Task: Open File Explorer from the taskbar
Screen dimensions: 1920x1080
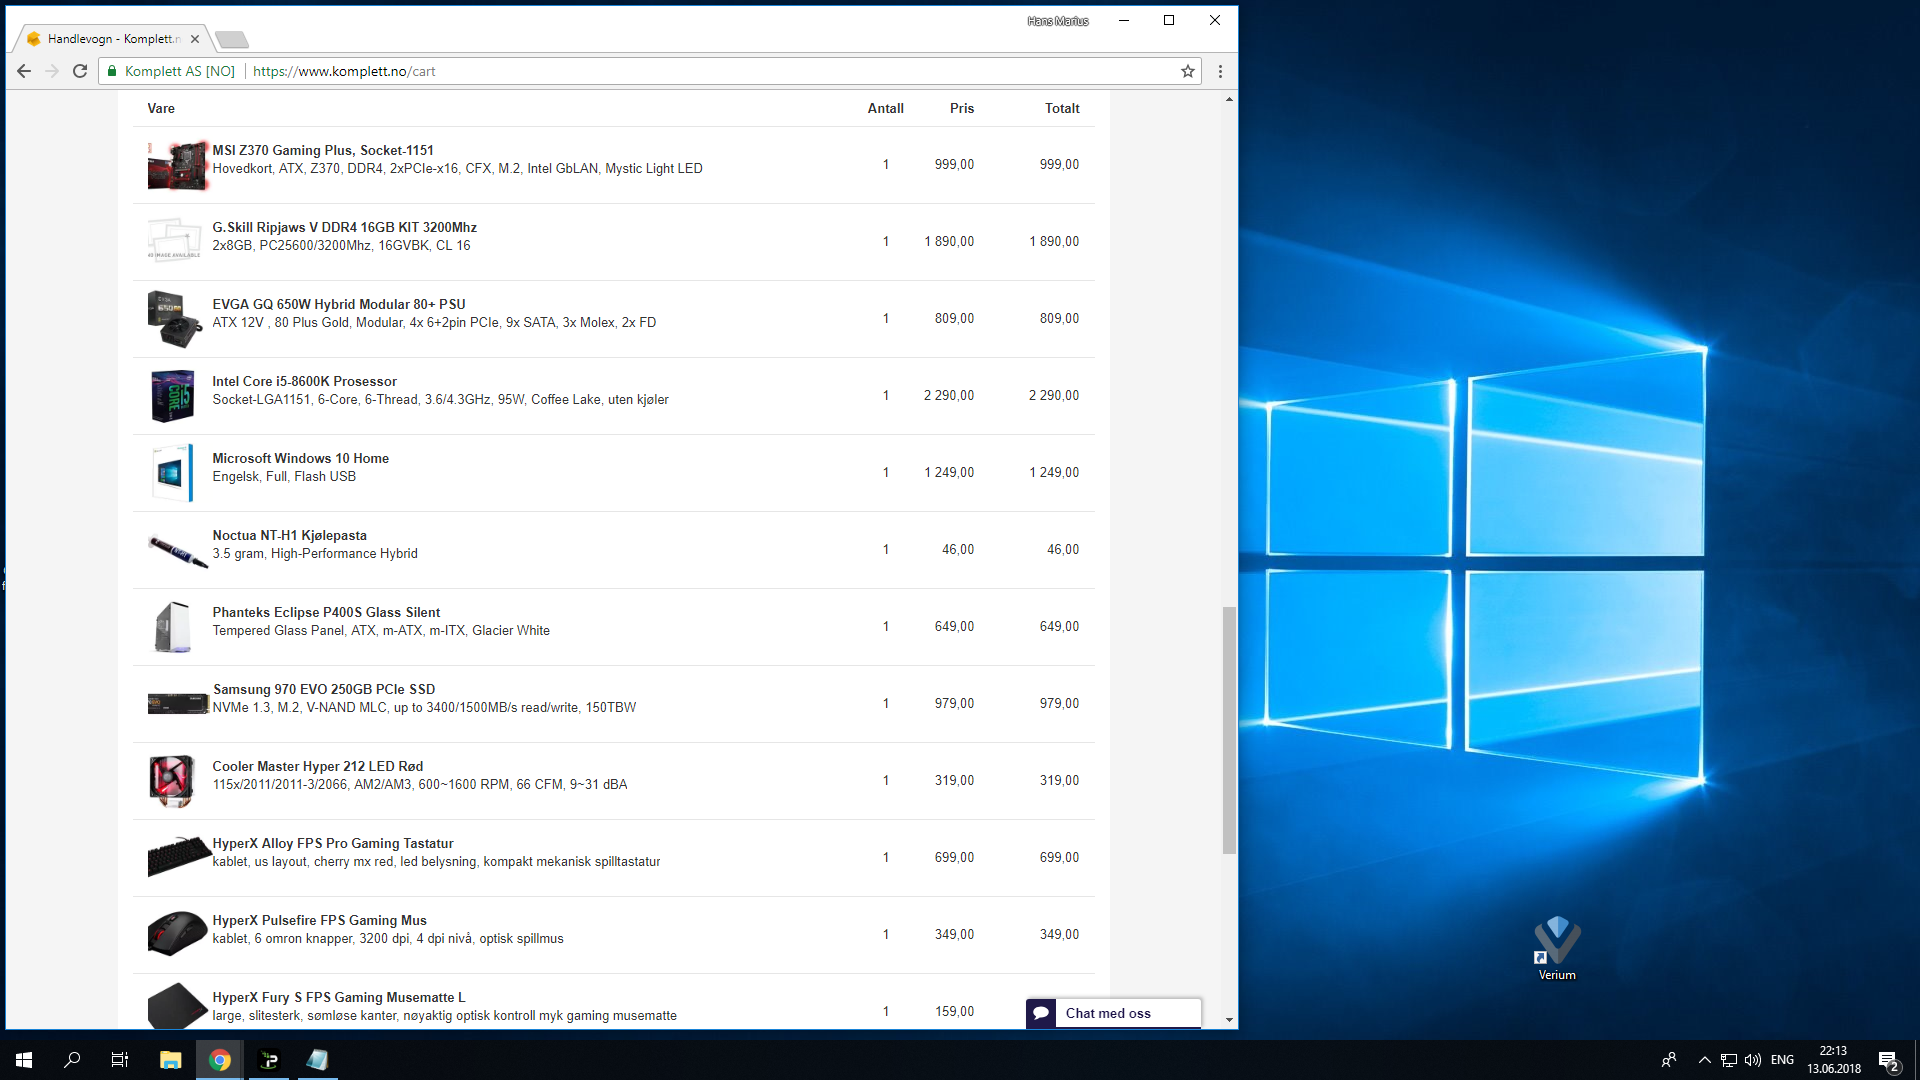Action: pos(171,1060)
